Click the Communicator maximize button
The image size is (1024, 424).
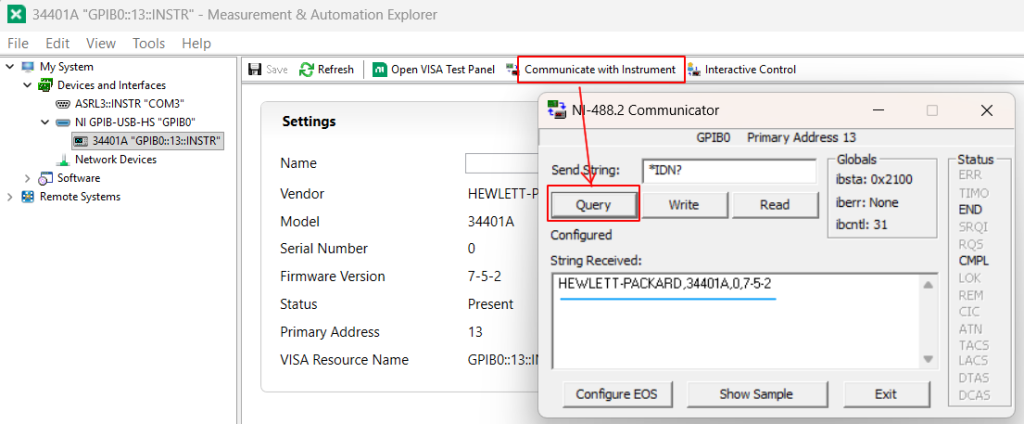[x=932, y=110]
